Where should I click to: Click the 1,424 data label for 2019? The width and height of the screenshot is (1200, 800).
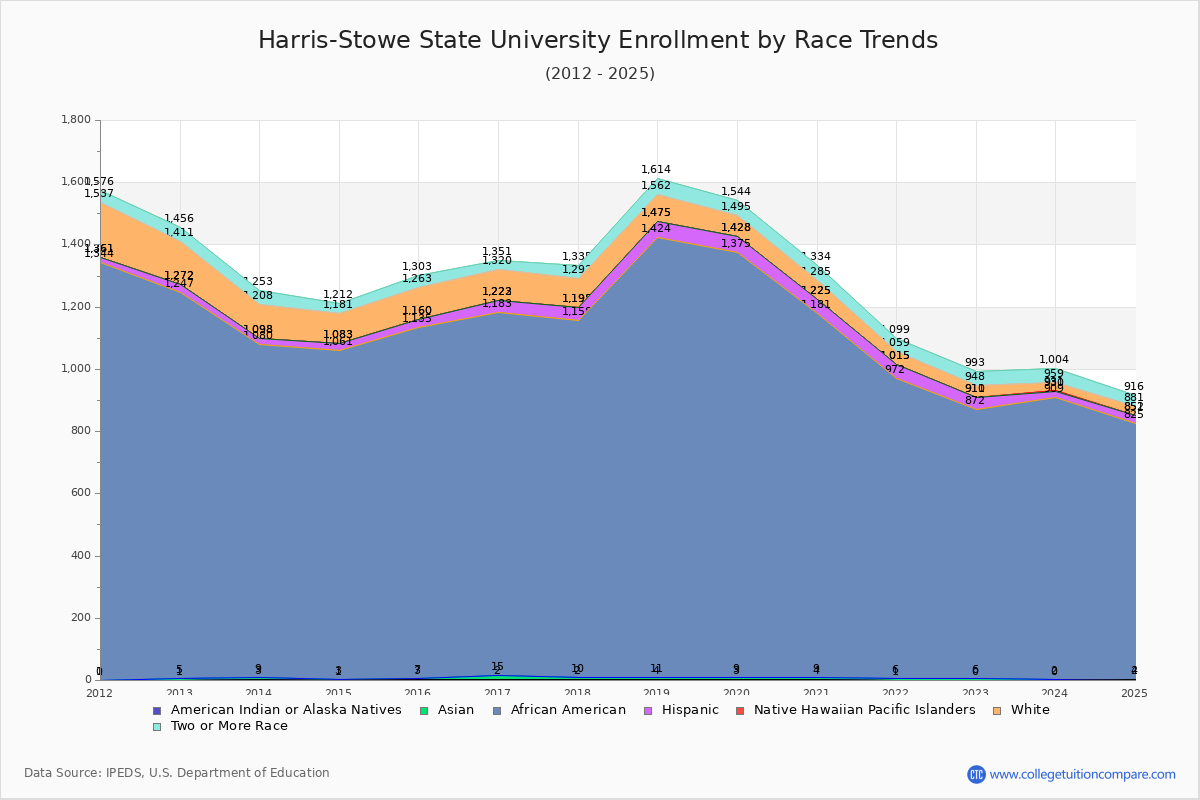656,229
